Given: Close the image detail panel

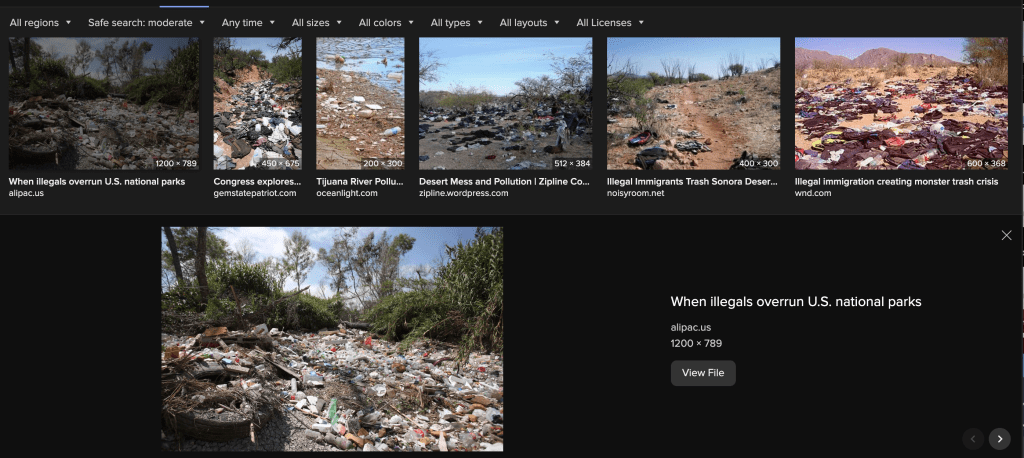Looking at the screenshot, I should click(x=1006, y=235).
